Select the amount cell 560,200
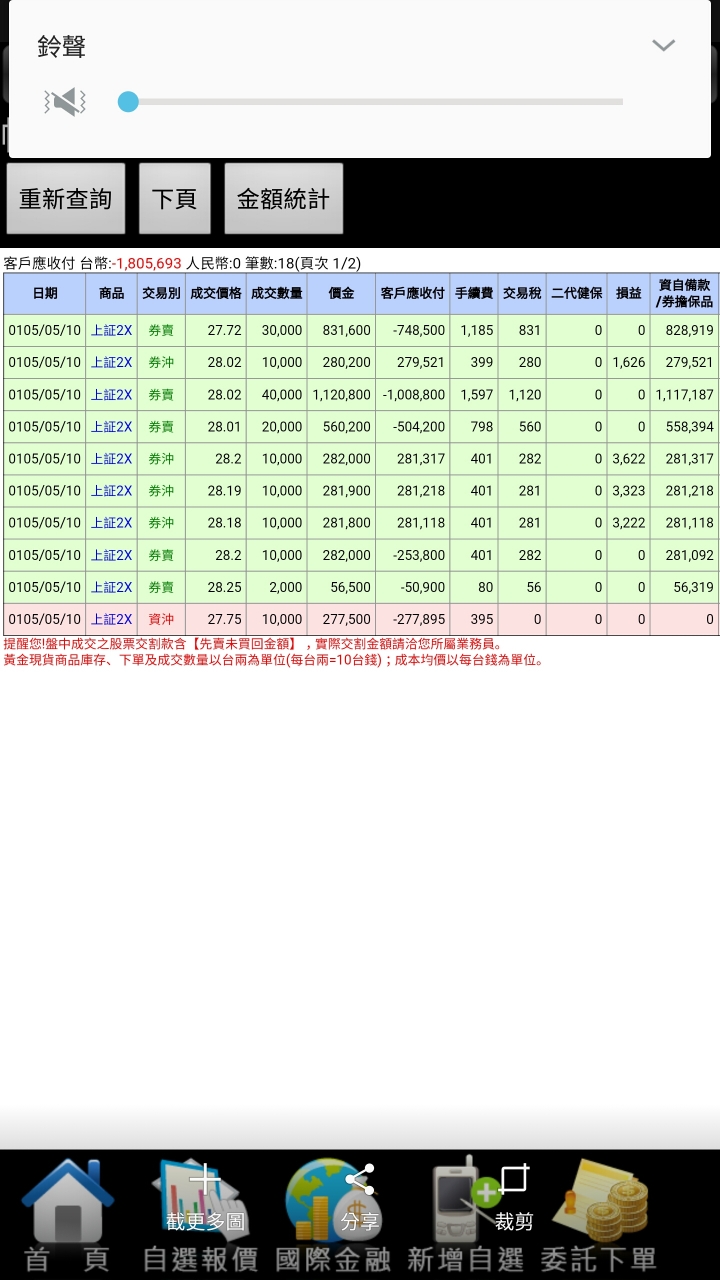This screenshot has height=1280, width=720. pos(341,427)
